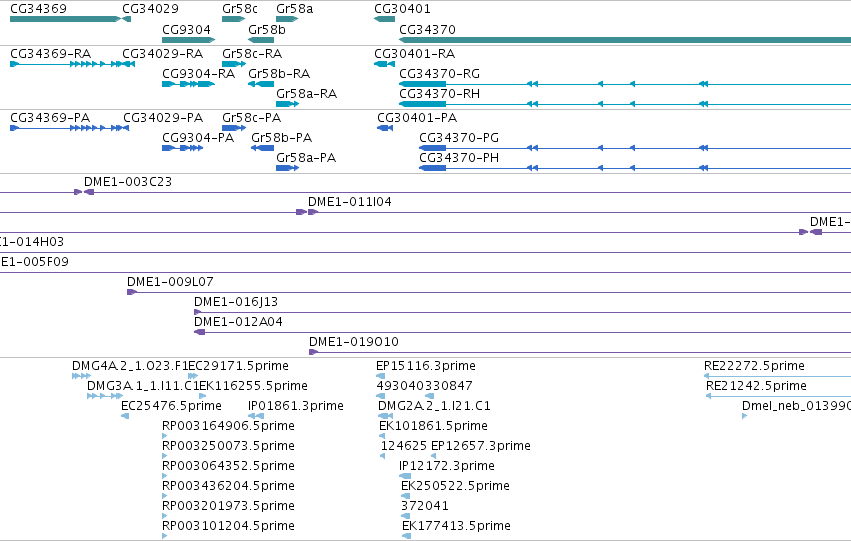This screenshot has width=851, height=541.
Task: Select the 005F09 clone label
Action: click(x=34, y=262)
